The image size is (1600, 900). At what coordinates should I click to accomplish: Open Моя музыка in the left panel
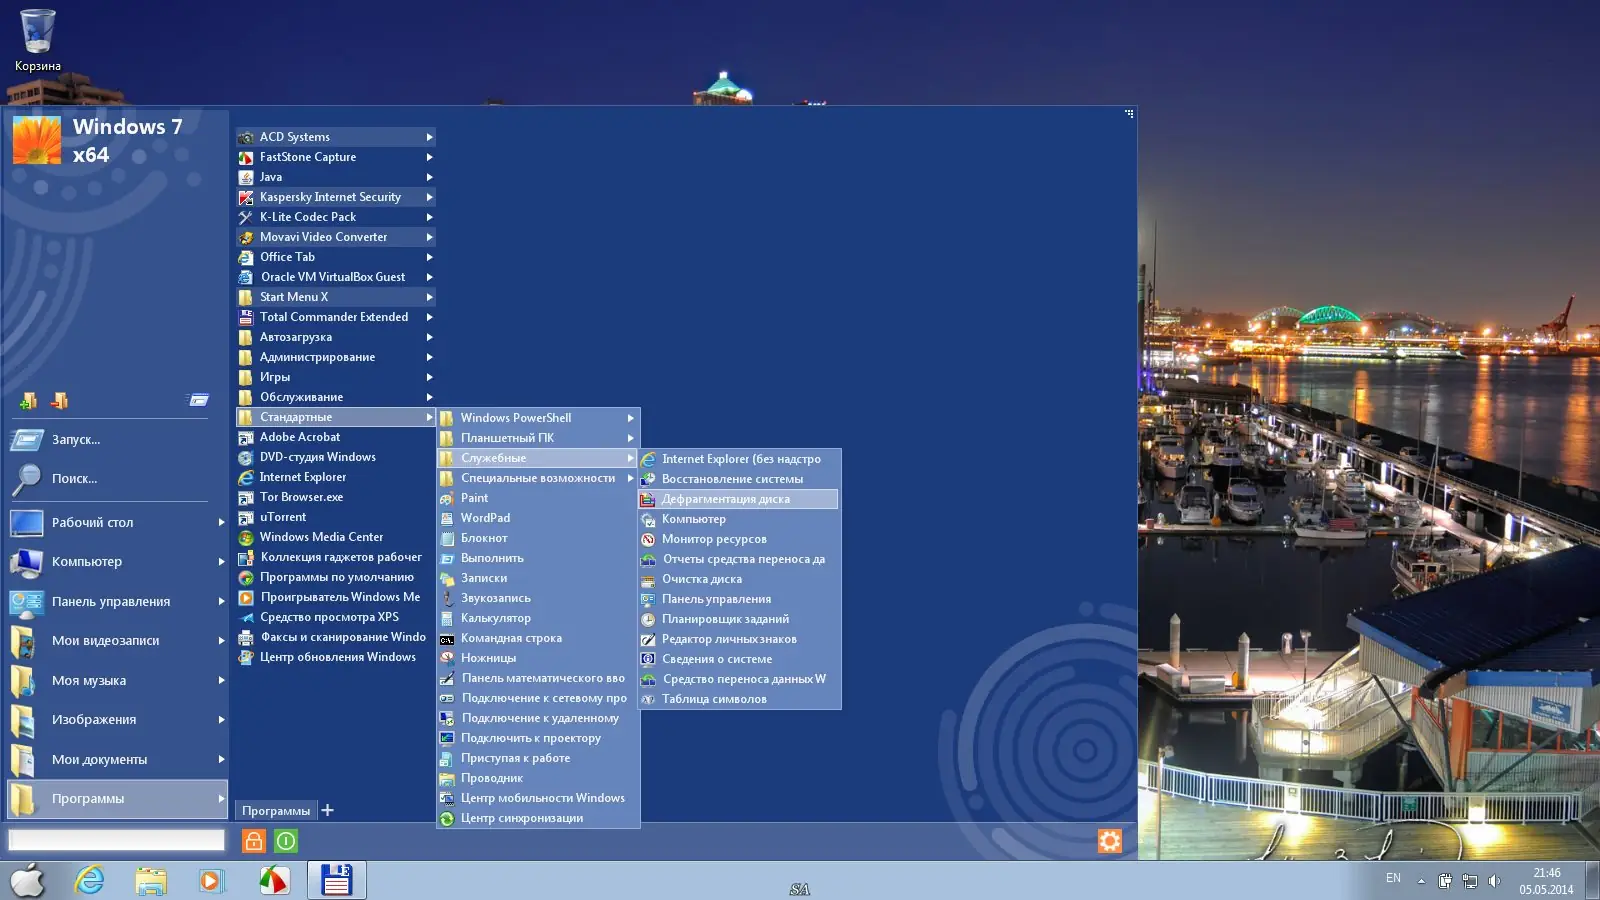click(117, 680)
